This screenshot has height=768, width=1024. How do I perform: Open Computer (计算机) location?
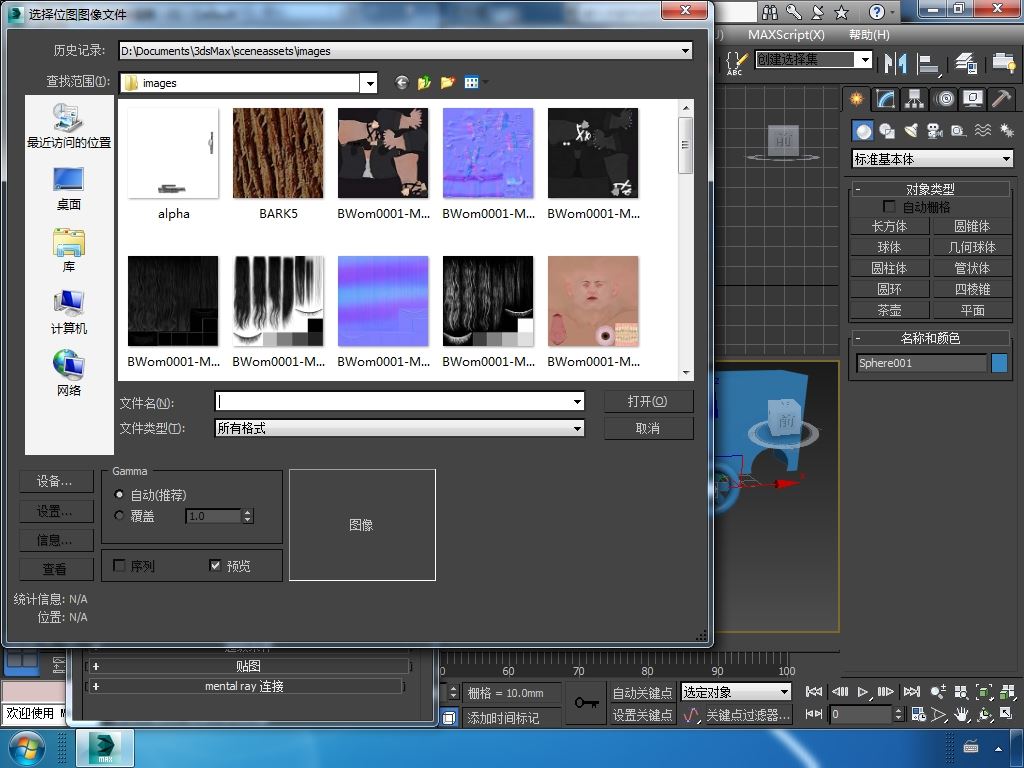click(69, 313)
